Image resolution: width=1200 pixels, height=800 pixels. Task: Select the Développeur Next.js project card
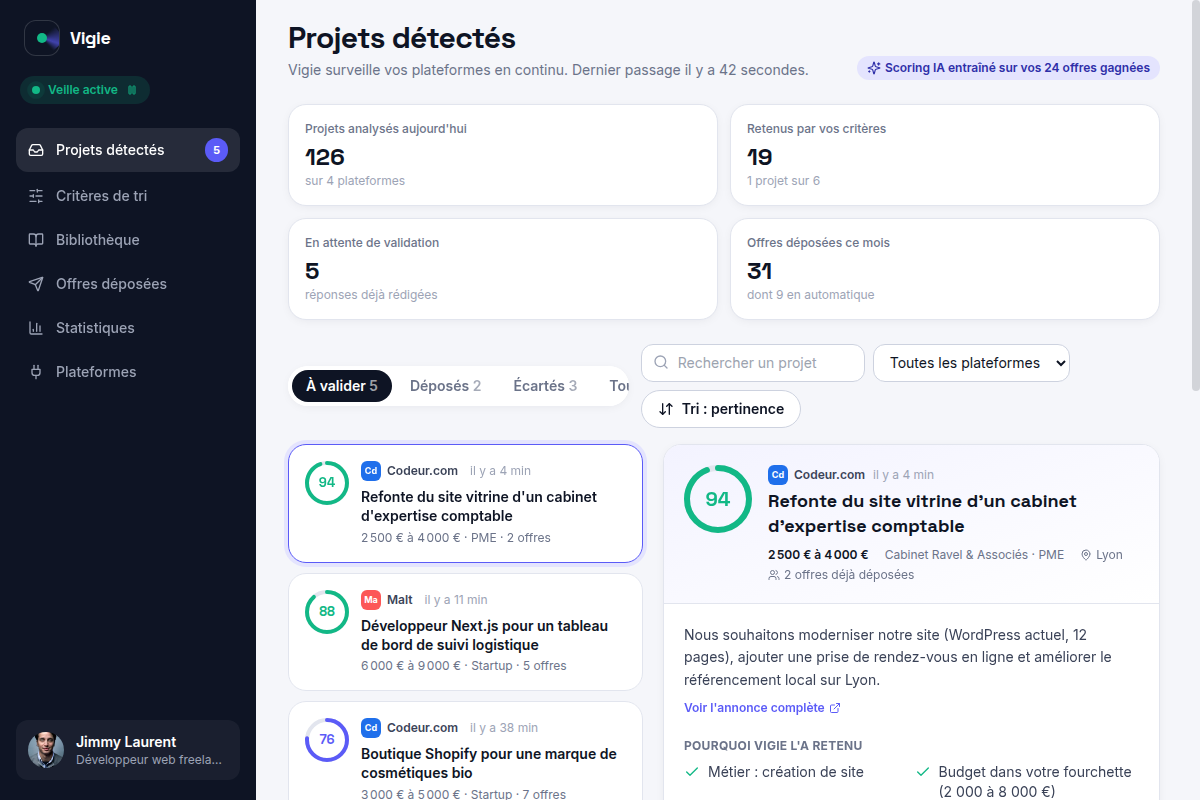(x=465, y=632)
